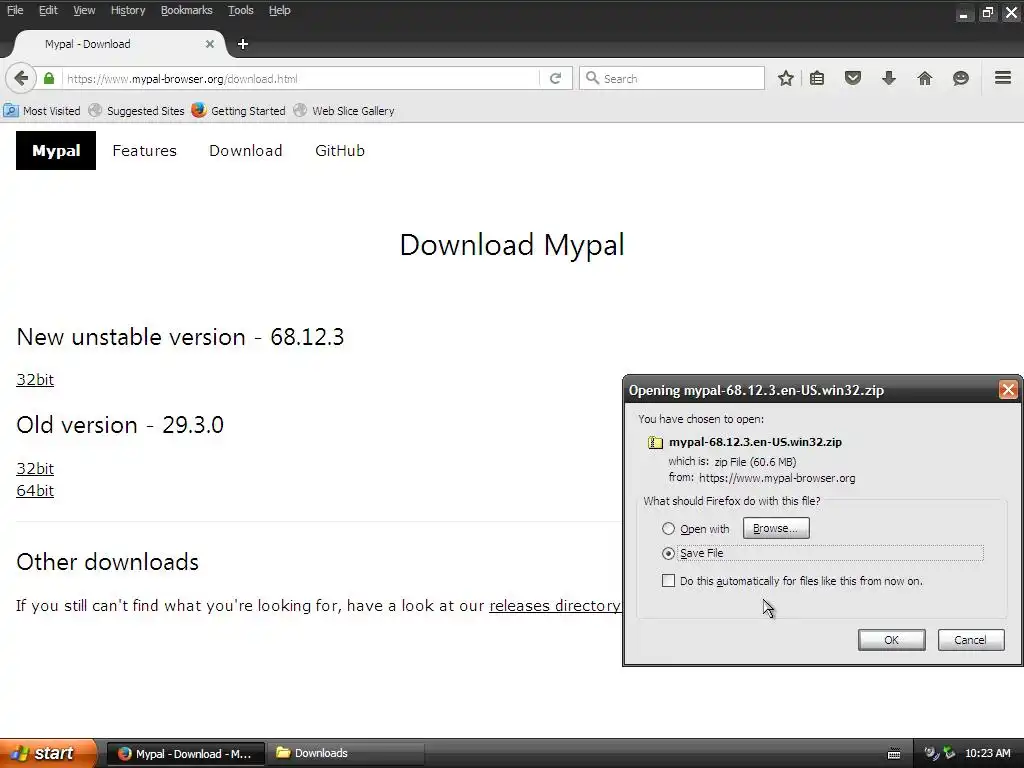Open the Tools menu
This screenshot has width=1024, height=768.
click(240, 10)
